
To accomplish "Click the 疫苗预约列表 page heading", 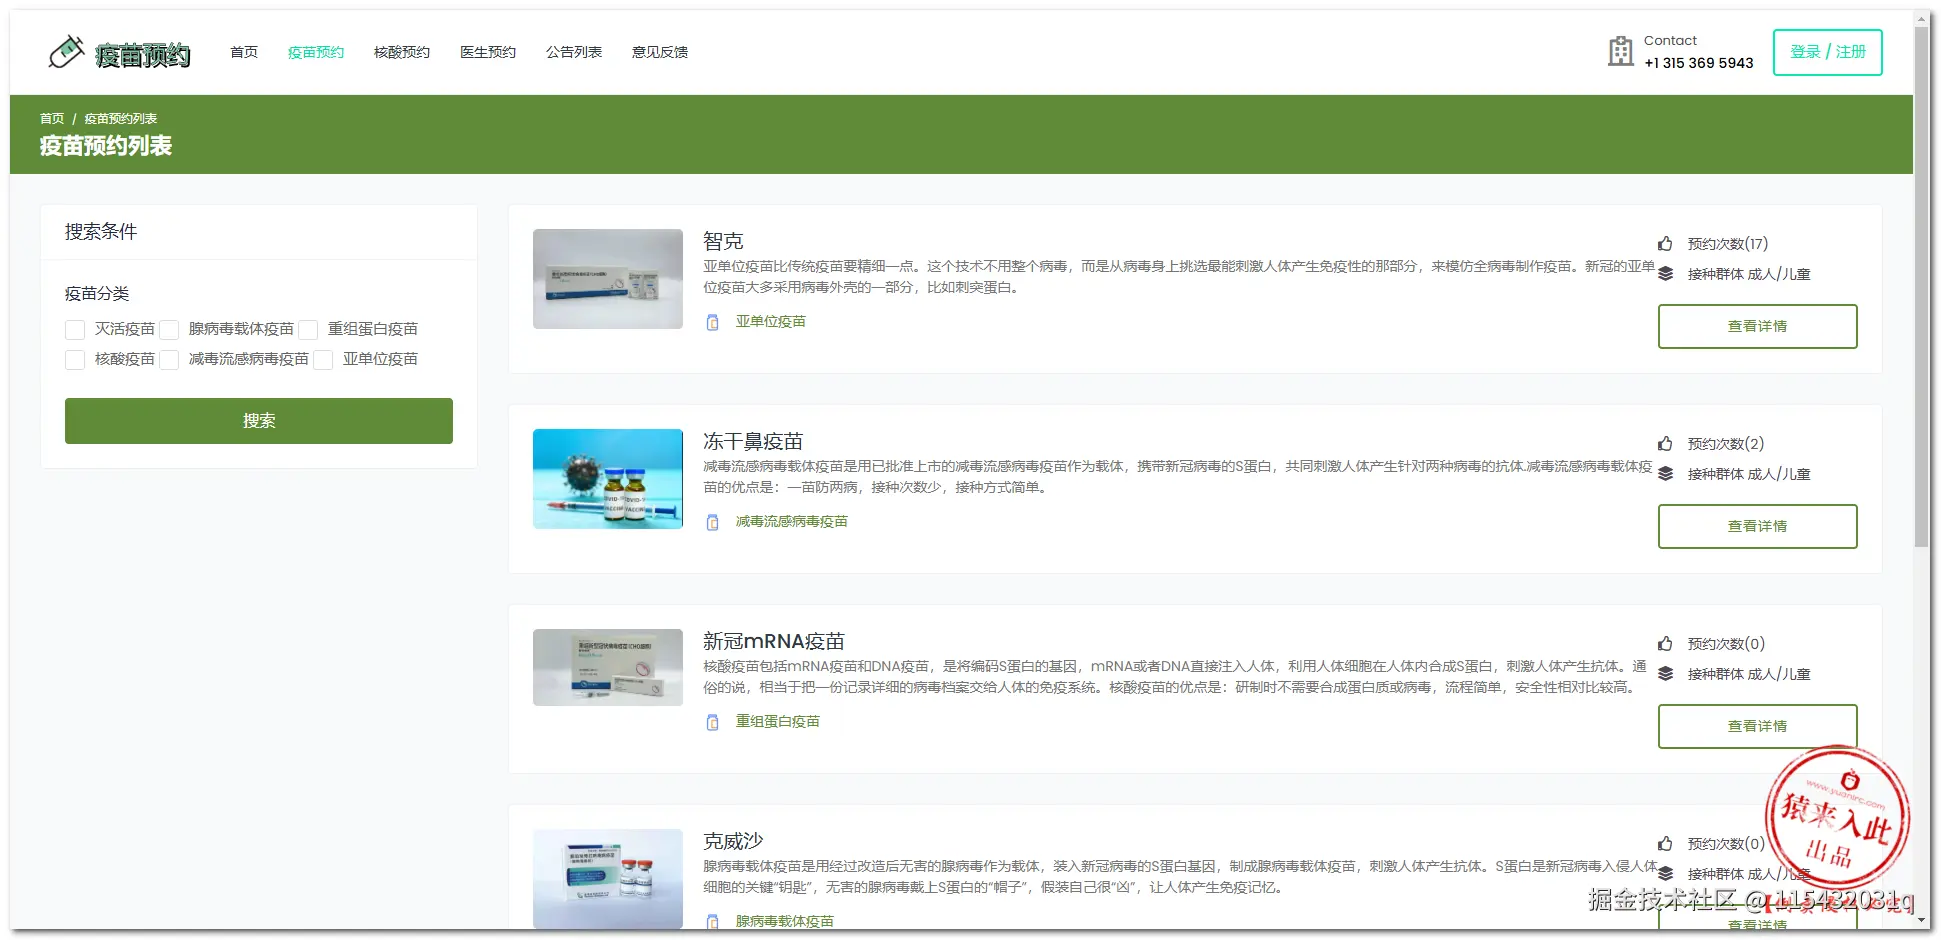I will [106, 146].
